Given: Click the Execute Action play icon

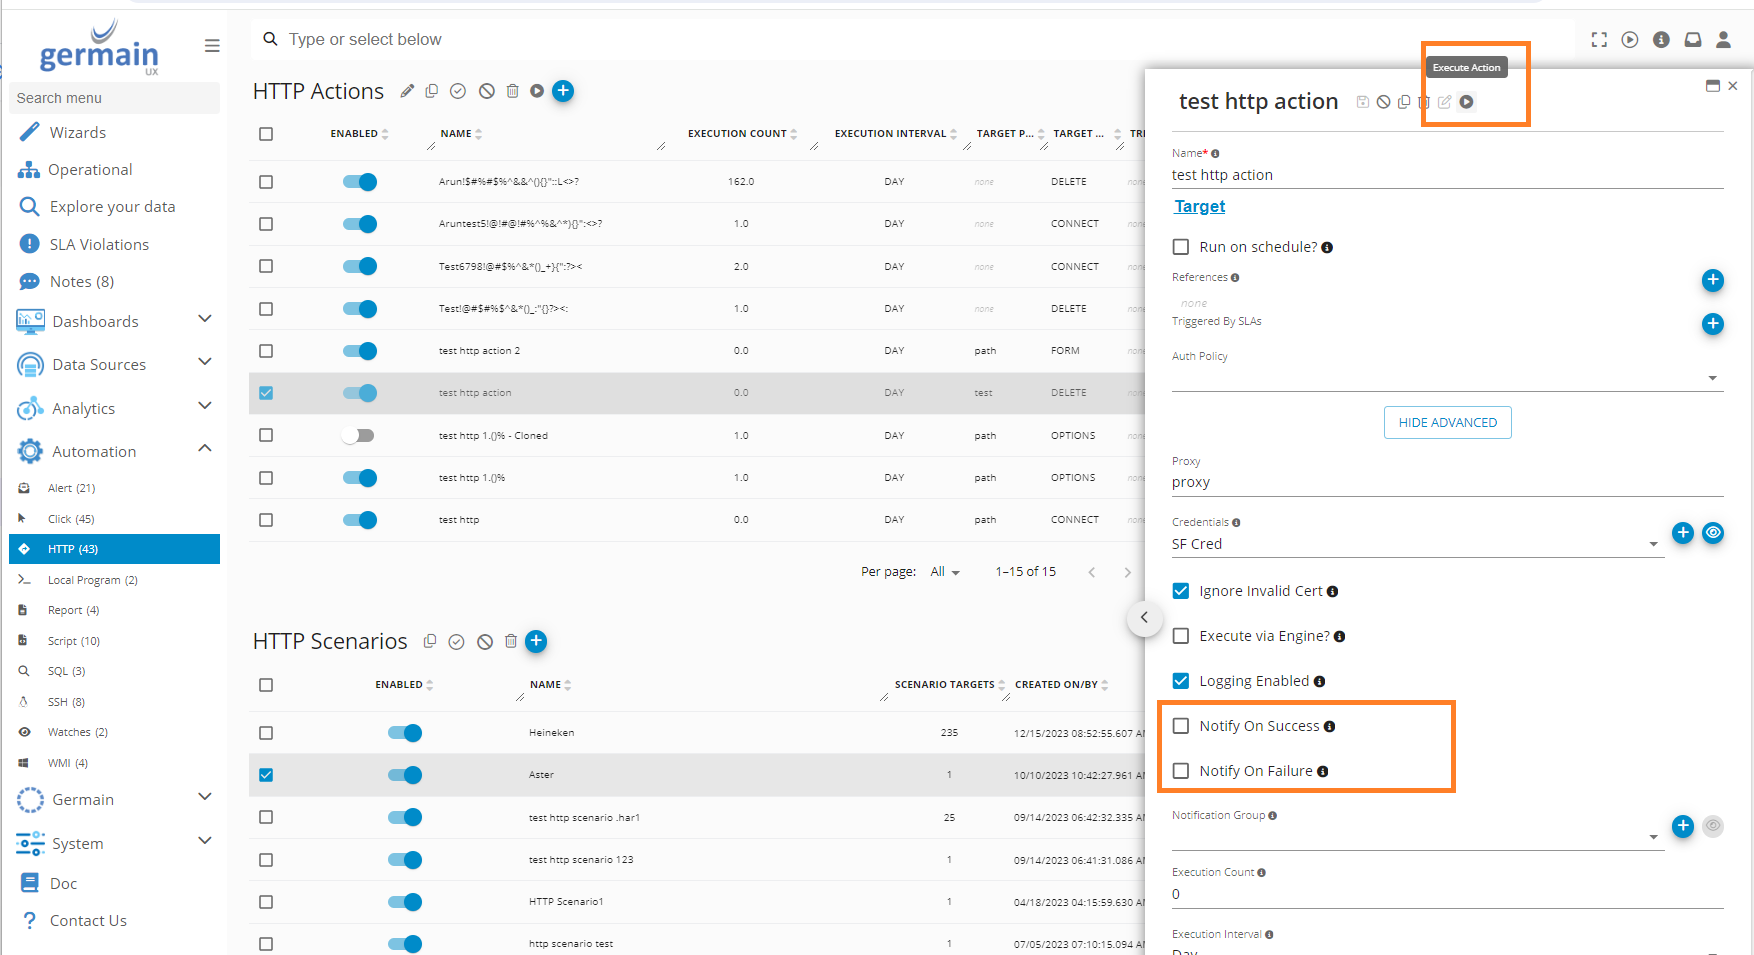Looking at the screenshot, I should pyautogui.click(x=1466, y=102).
